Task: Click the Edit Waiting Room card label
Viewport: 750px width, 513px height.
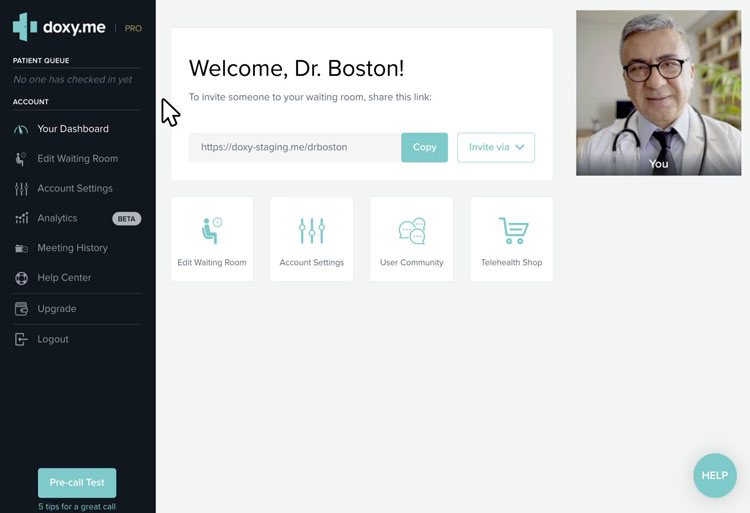Action: point(212,262)
